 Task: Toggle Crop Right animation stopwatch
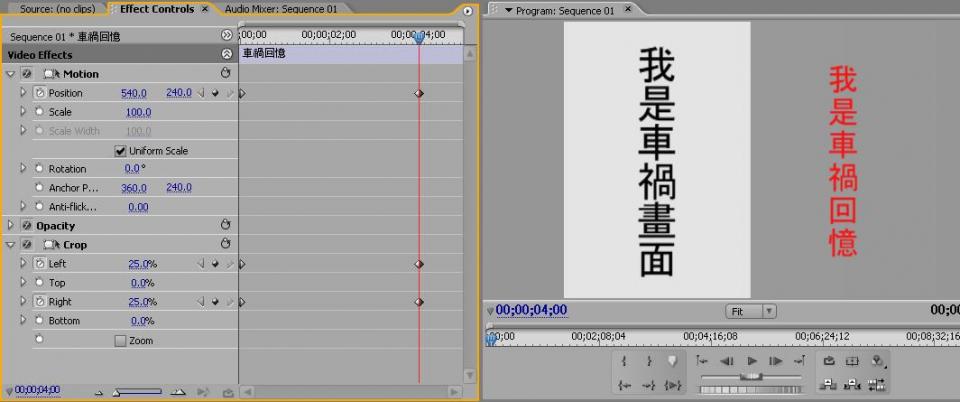pos(40,302)
